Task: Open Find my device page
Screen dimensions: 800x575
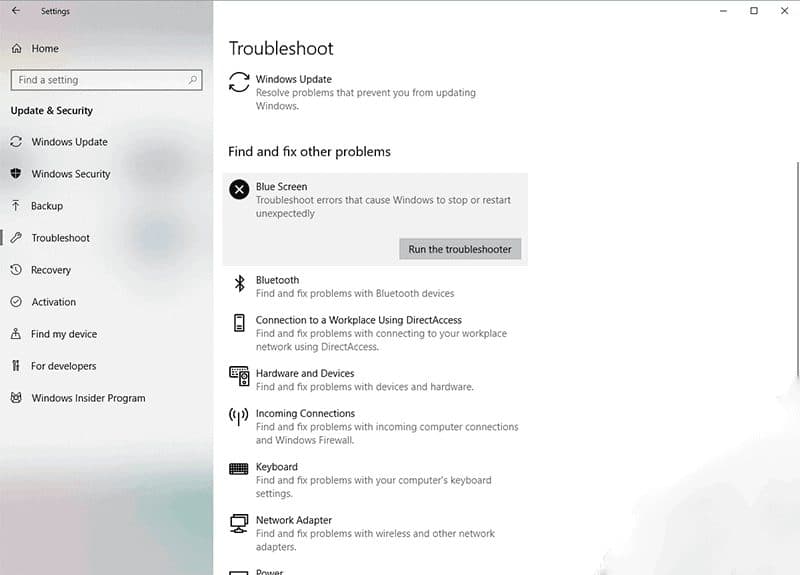Action: [64, 334]
